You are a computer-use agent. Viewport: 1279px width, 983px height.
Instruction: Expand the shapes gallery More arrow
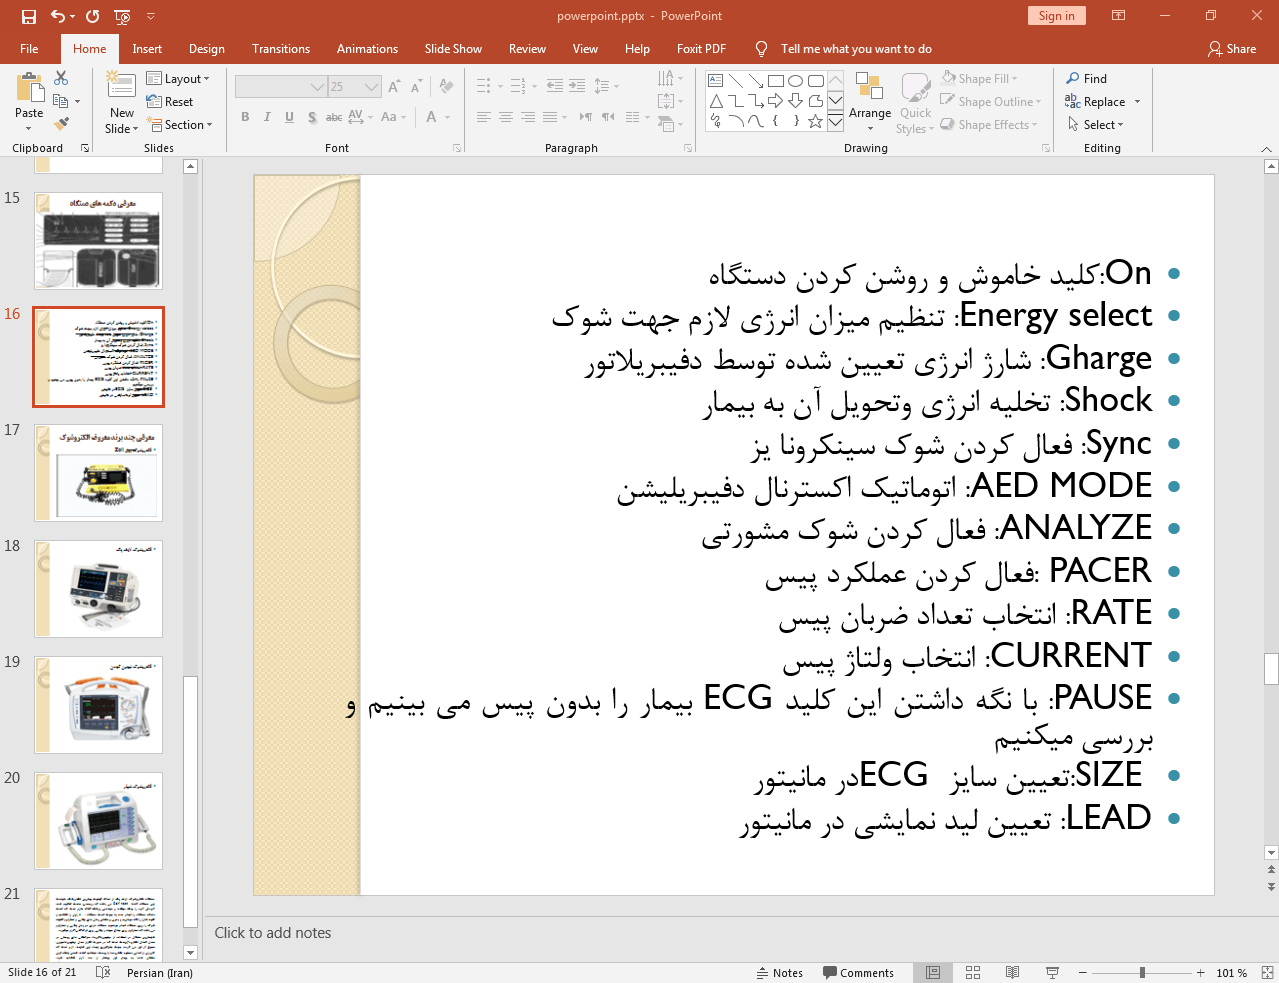point(835,121)
